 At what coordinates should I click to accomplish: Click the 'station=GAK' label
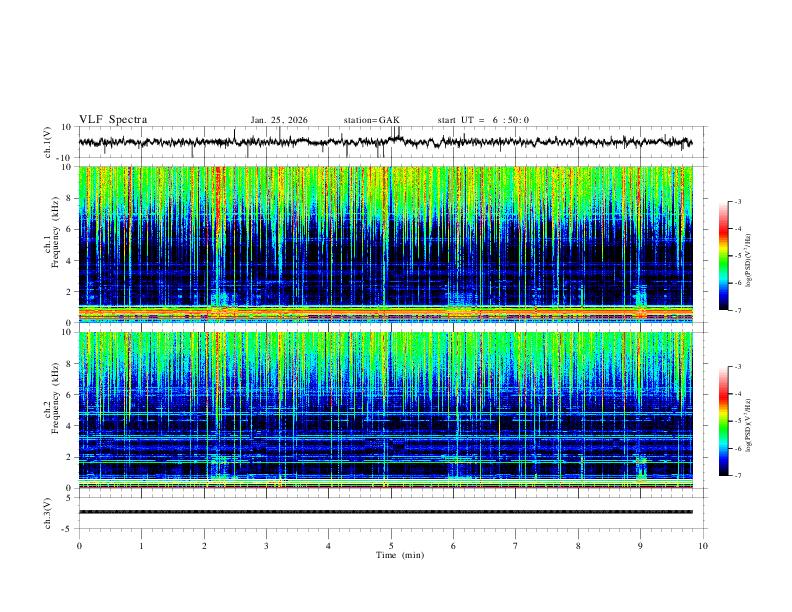pos(371,120)
